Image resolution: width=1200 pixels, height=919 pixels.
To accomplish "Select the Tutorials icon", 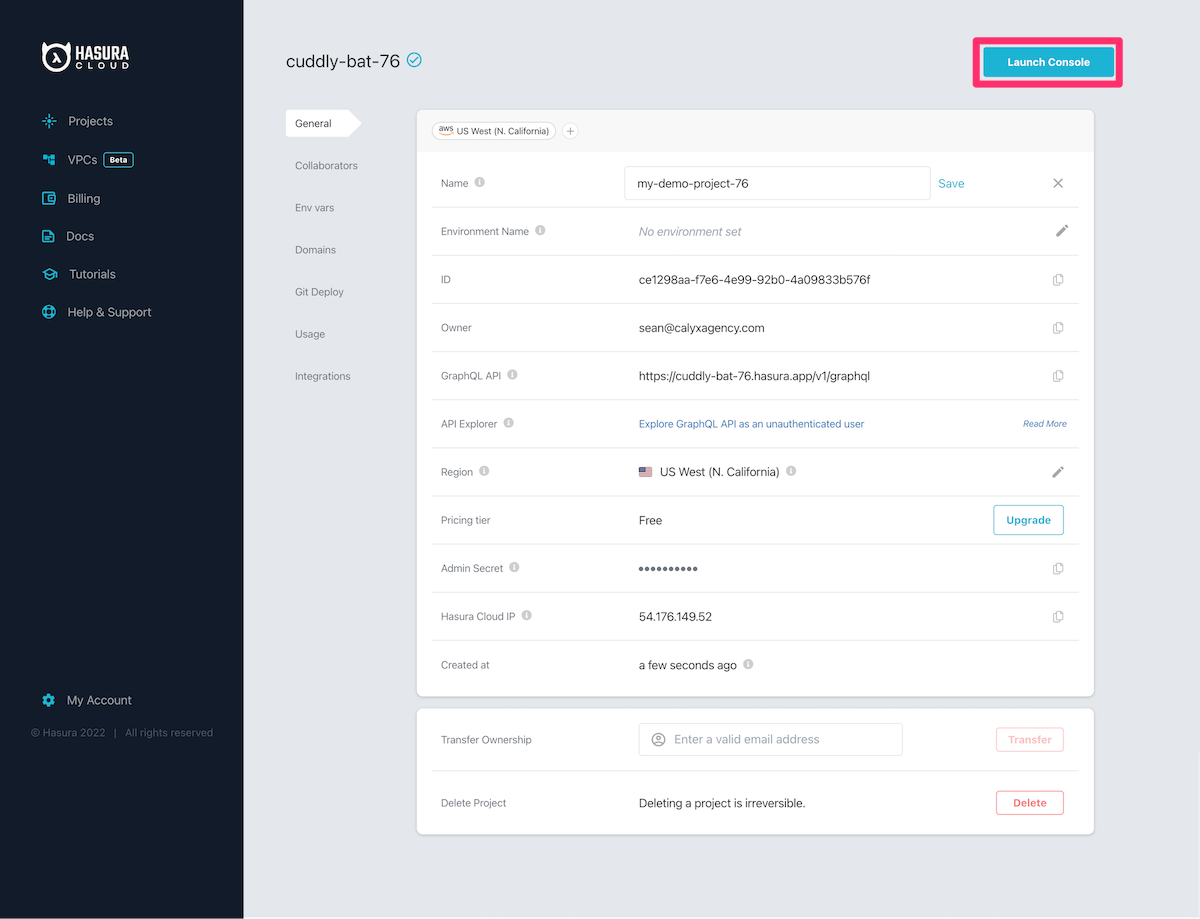I will 48,274.
